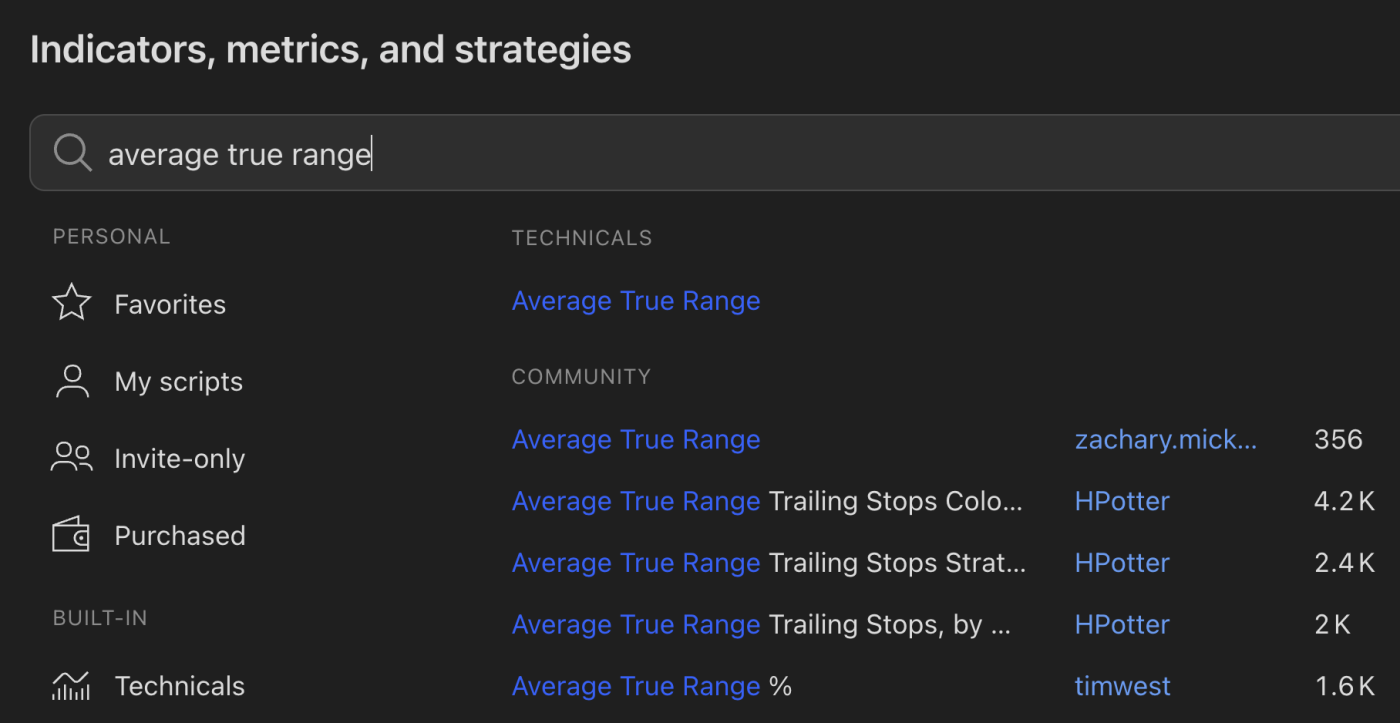1400x723 pixels.
Task: Click the My scripts person icon
Action: click(x=72, y=381)
